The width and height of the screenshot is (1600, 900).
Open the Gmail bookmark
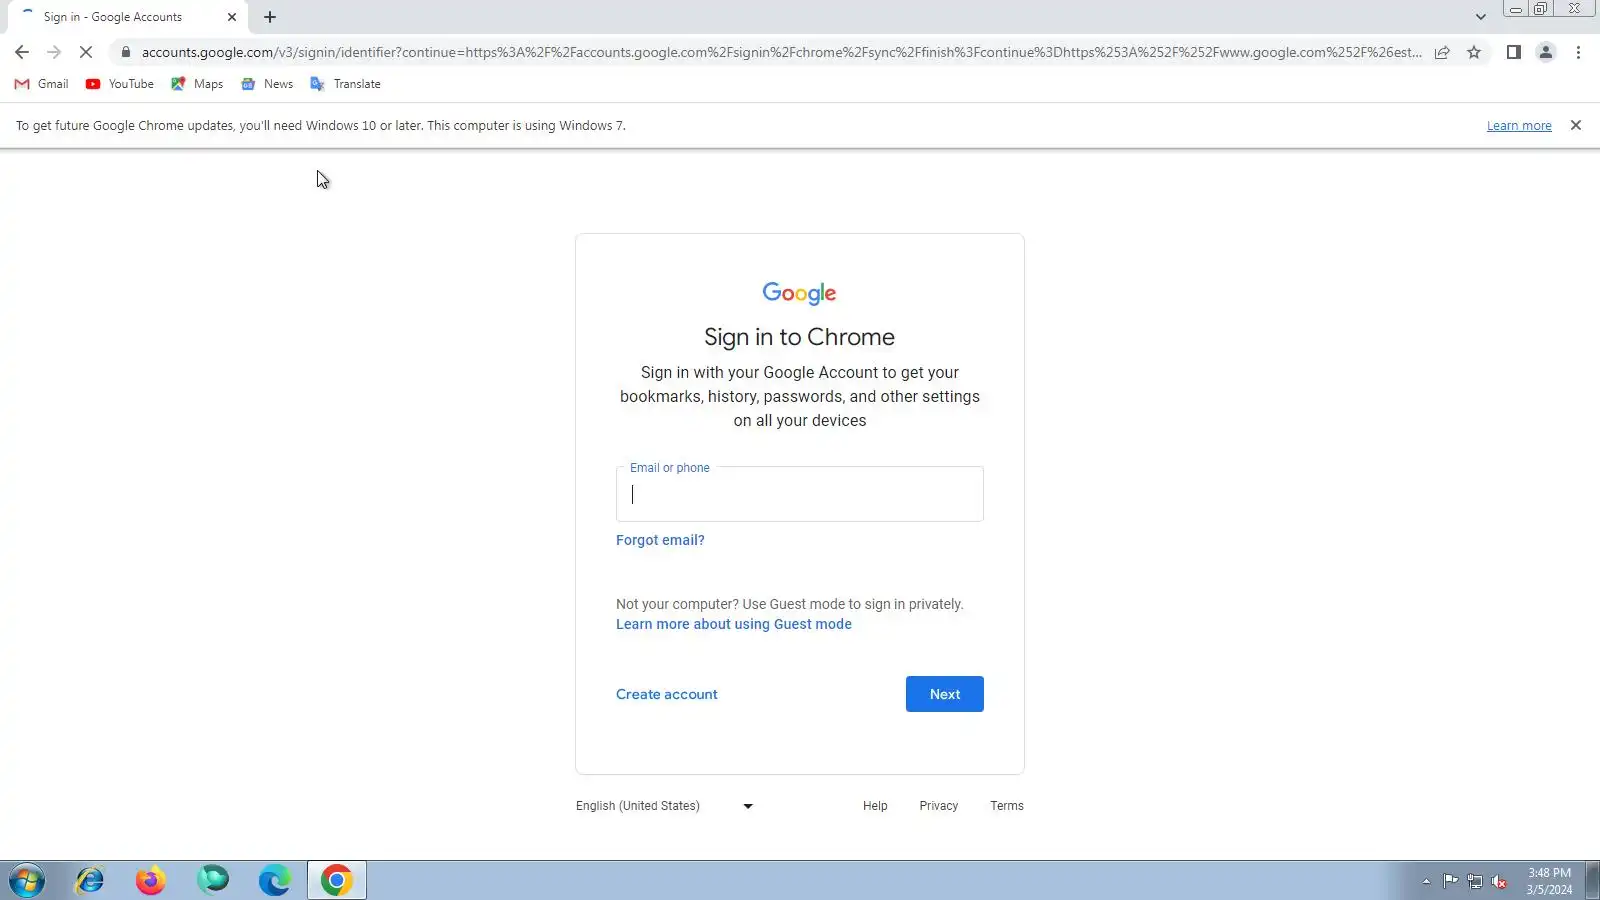point(42,84)
